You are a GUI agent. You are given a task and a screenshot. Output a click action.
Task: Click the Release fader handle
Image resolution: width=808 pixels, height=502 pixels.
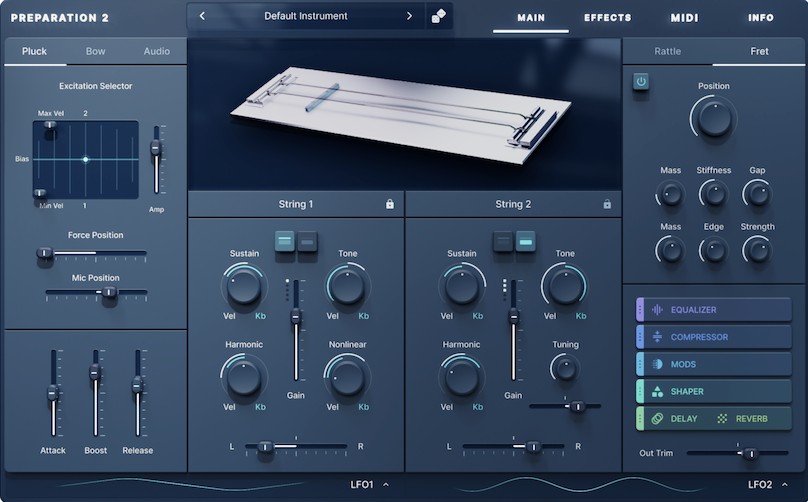point(138,385)
